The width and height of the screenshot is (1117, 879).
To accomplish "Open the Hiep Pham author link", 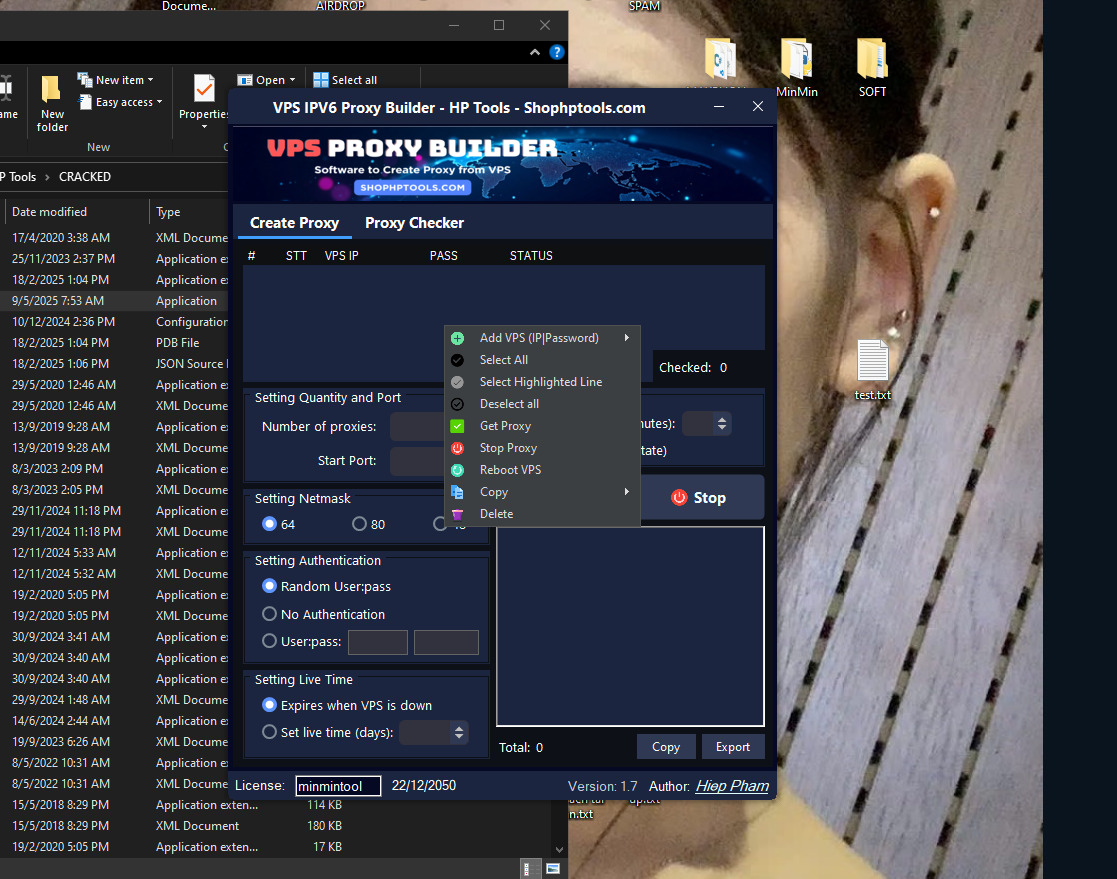I will pos(732,786).
